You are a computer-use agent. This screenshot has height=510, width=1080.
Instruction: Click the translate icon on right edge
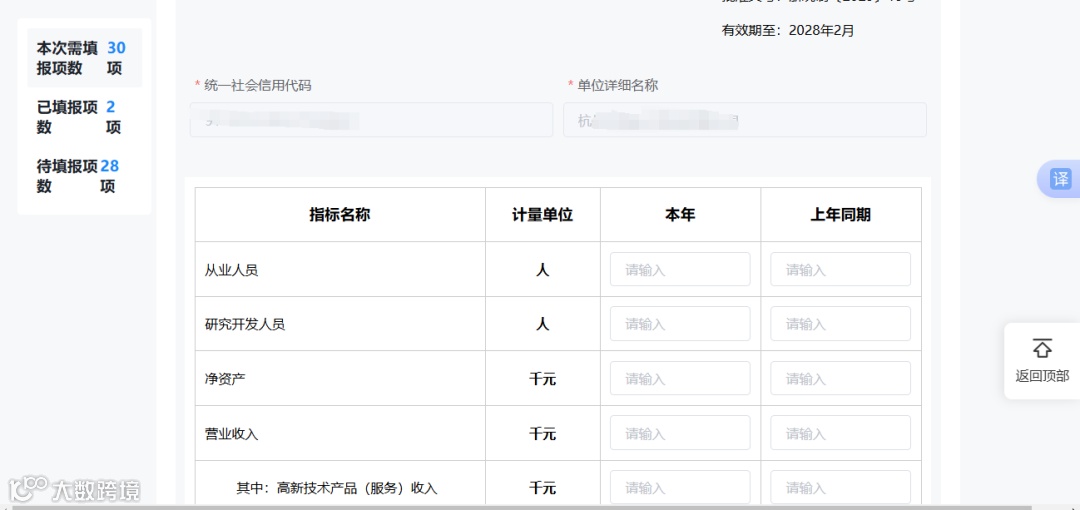coord(1061,179)
